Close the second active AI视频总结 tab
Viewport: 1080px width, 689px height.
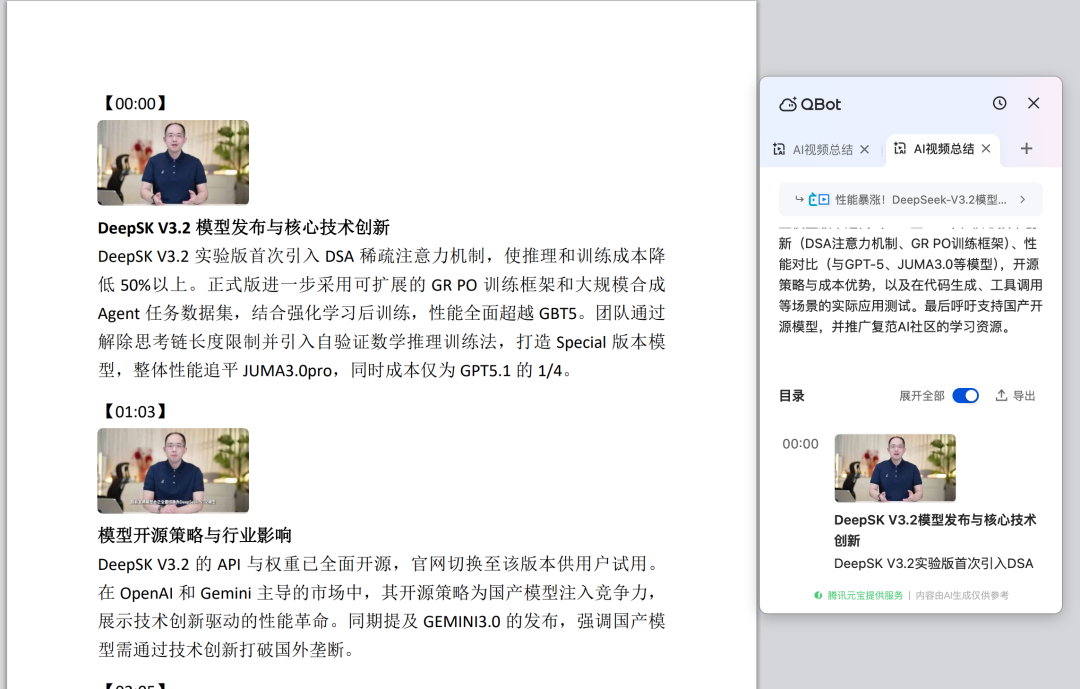pyautogui.click(x=986, y=149)
